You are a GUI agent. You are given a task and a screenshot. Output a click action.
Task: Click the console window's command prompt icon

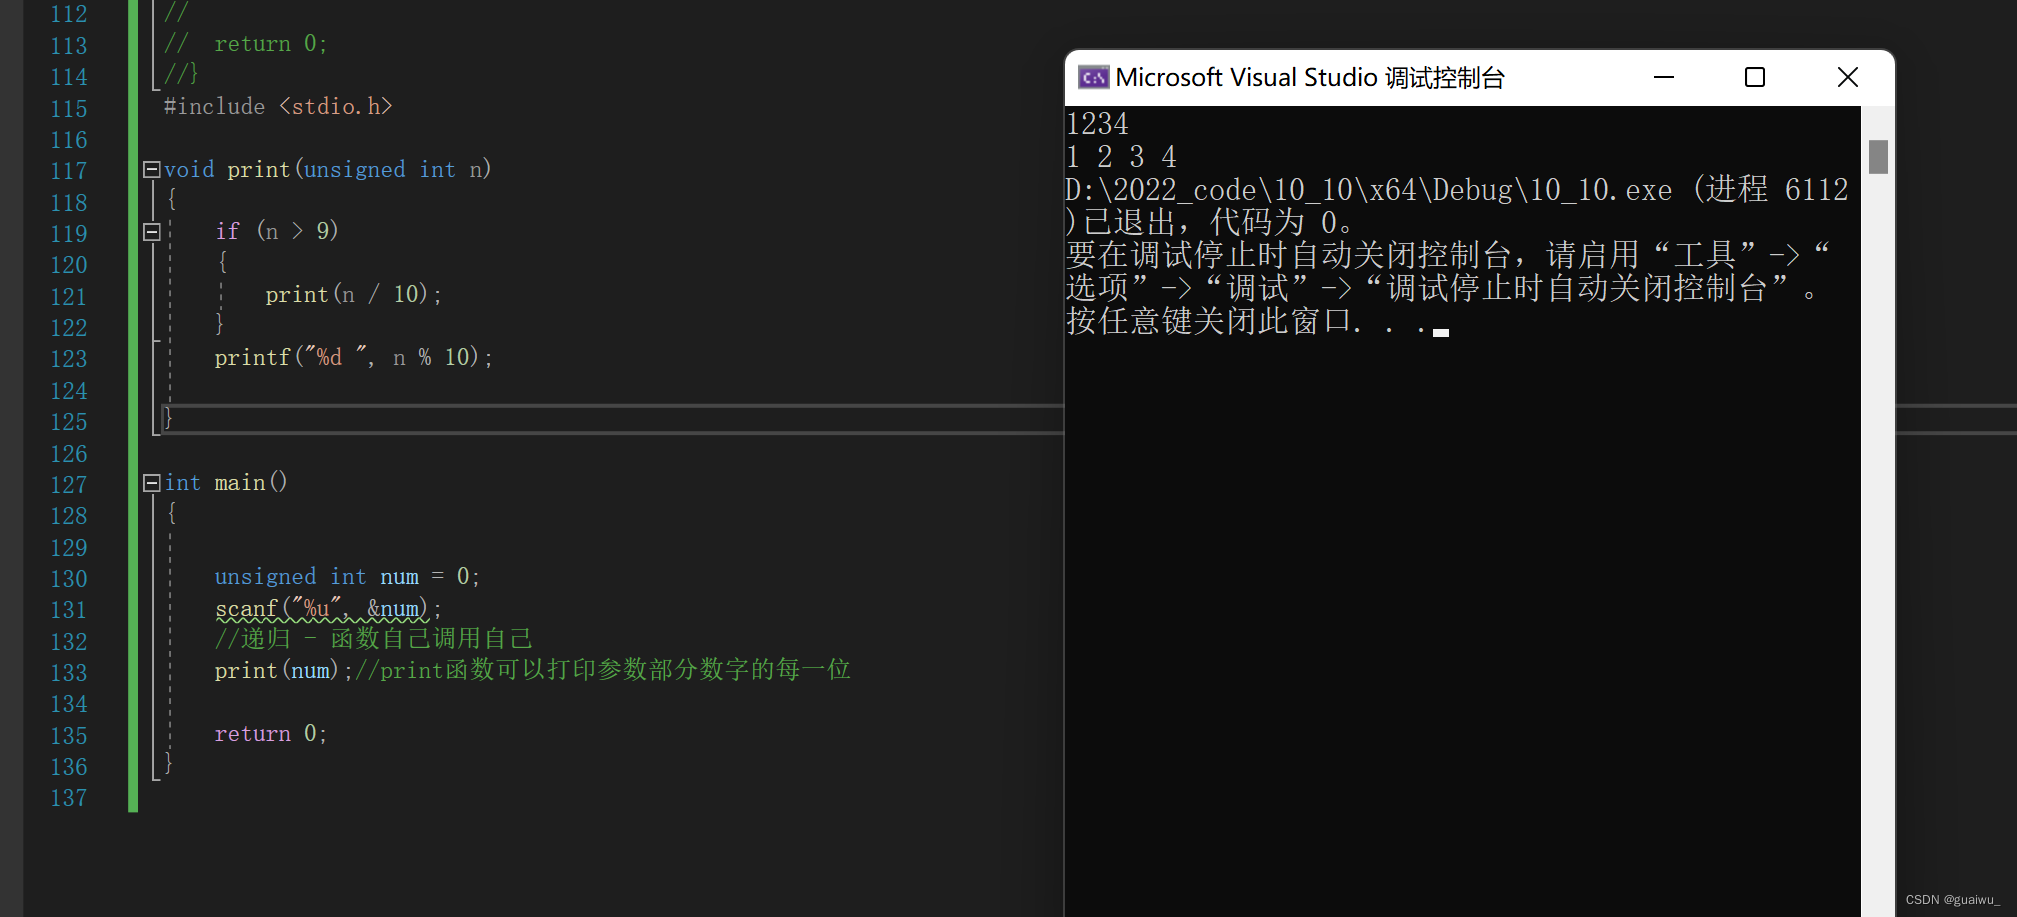[1094, 77]
